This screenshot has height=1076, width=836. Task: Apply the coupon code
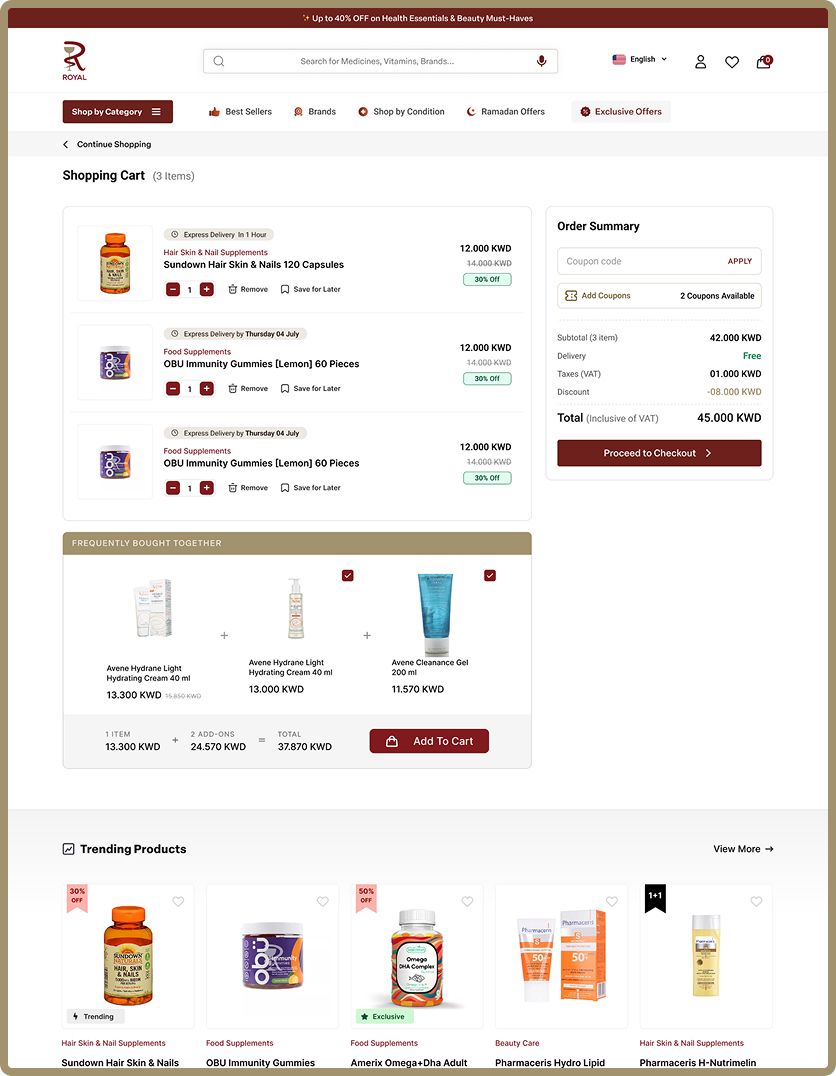(739, 261)
